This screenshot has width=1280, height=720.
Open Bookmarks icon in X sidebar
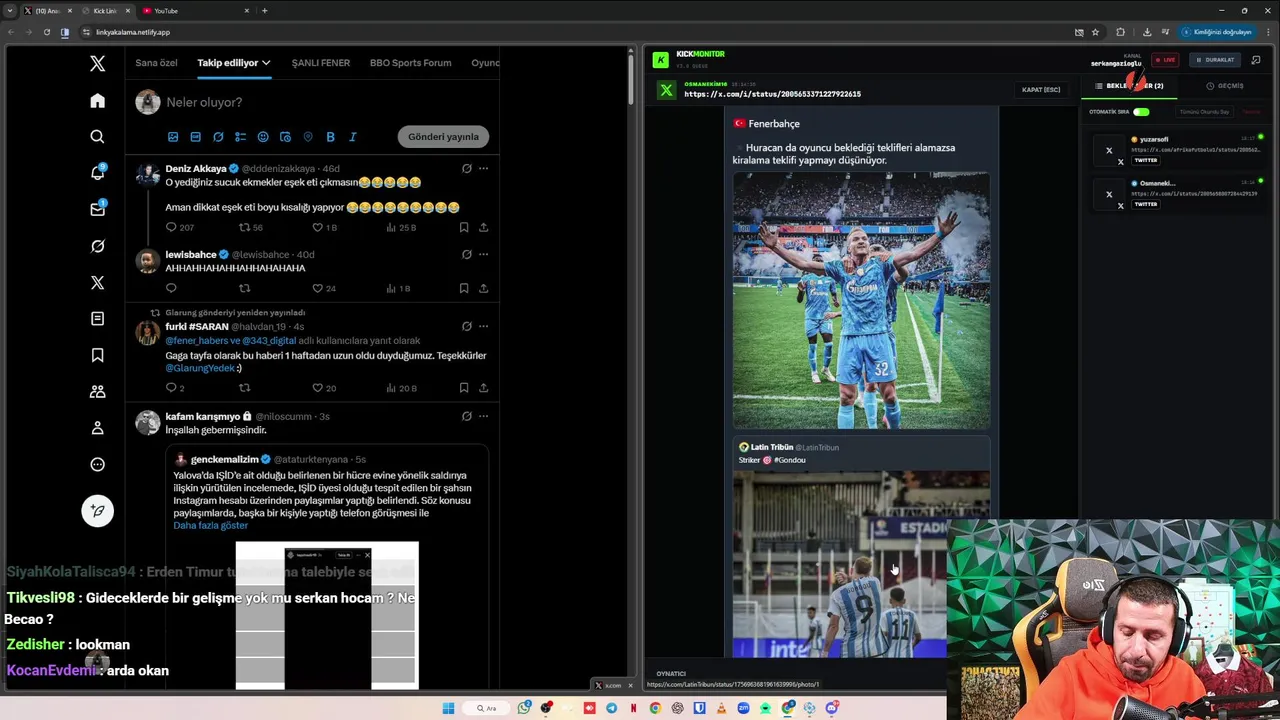tap(97, 355)
